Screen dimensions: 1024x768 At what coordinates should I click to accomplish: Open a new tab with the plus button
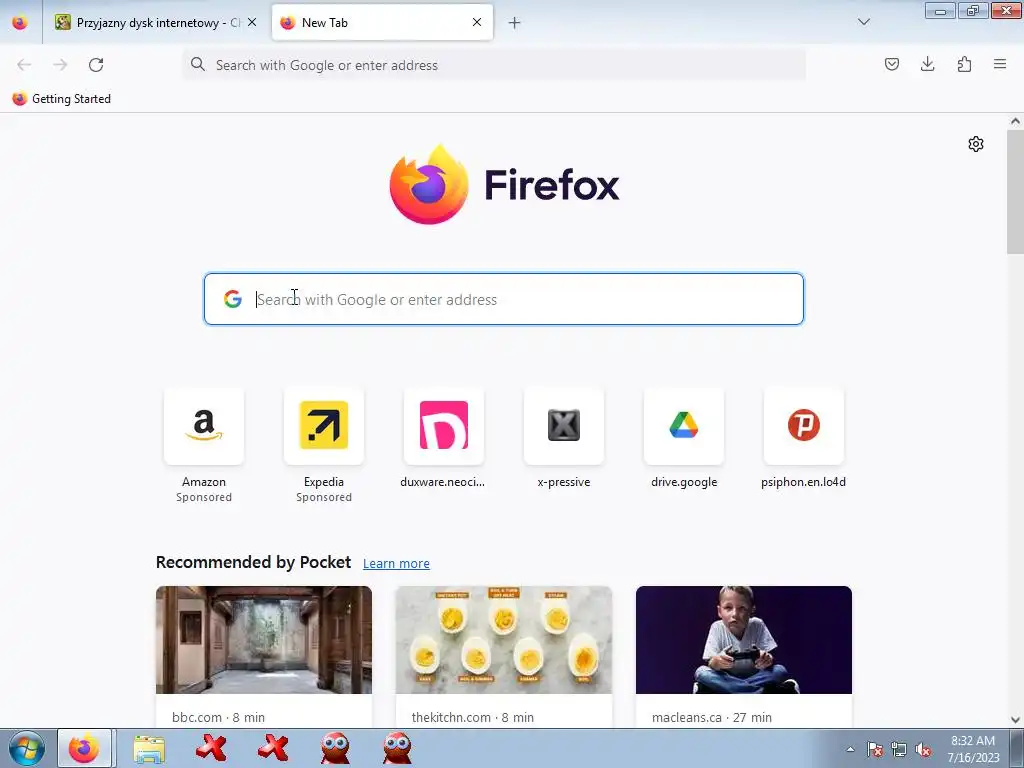pos(514,23)
